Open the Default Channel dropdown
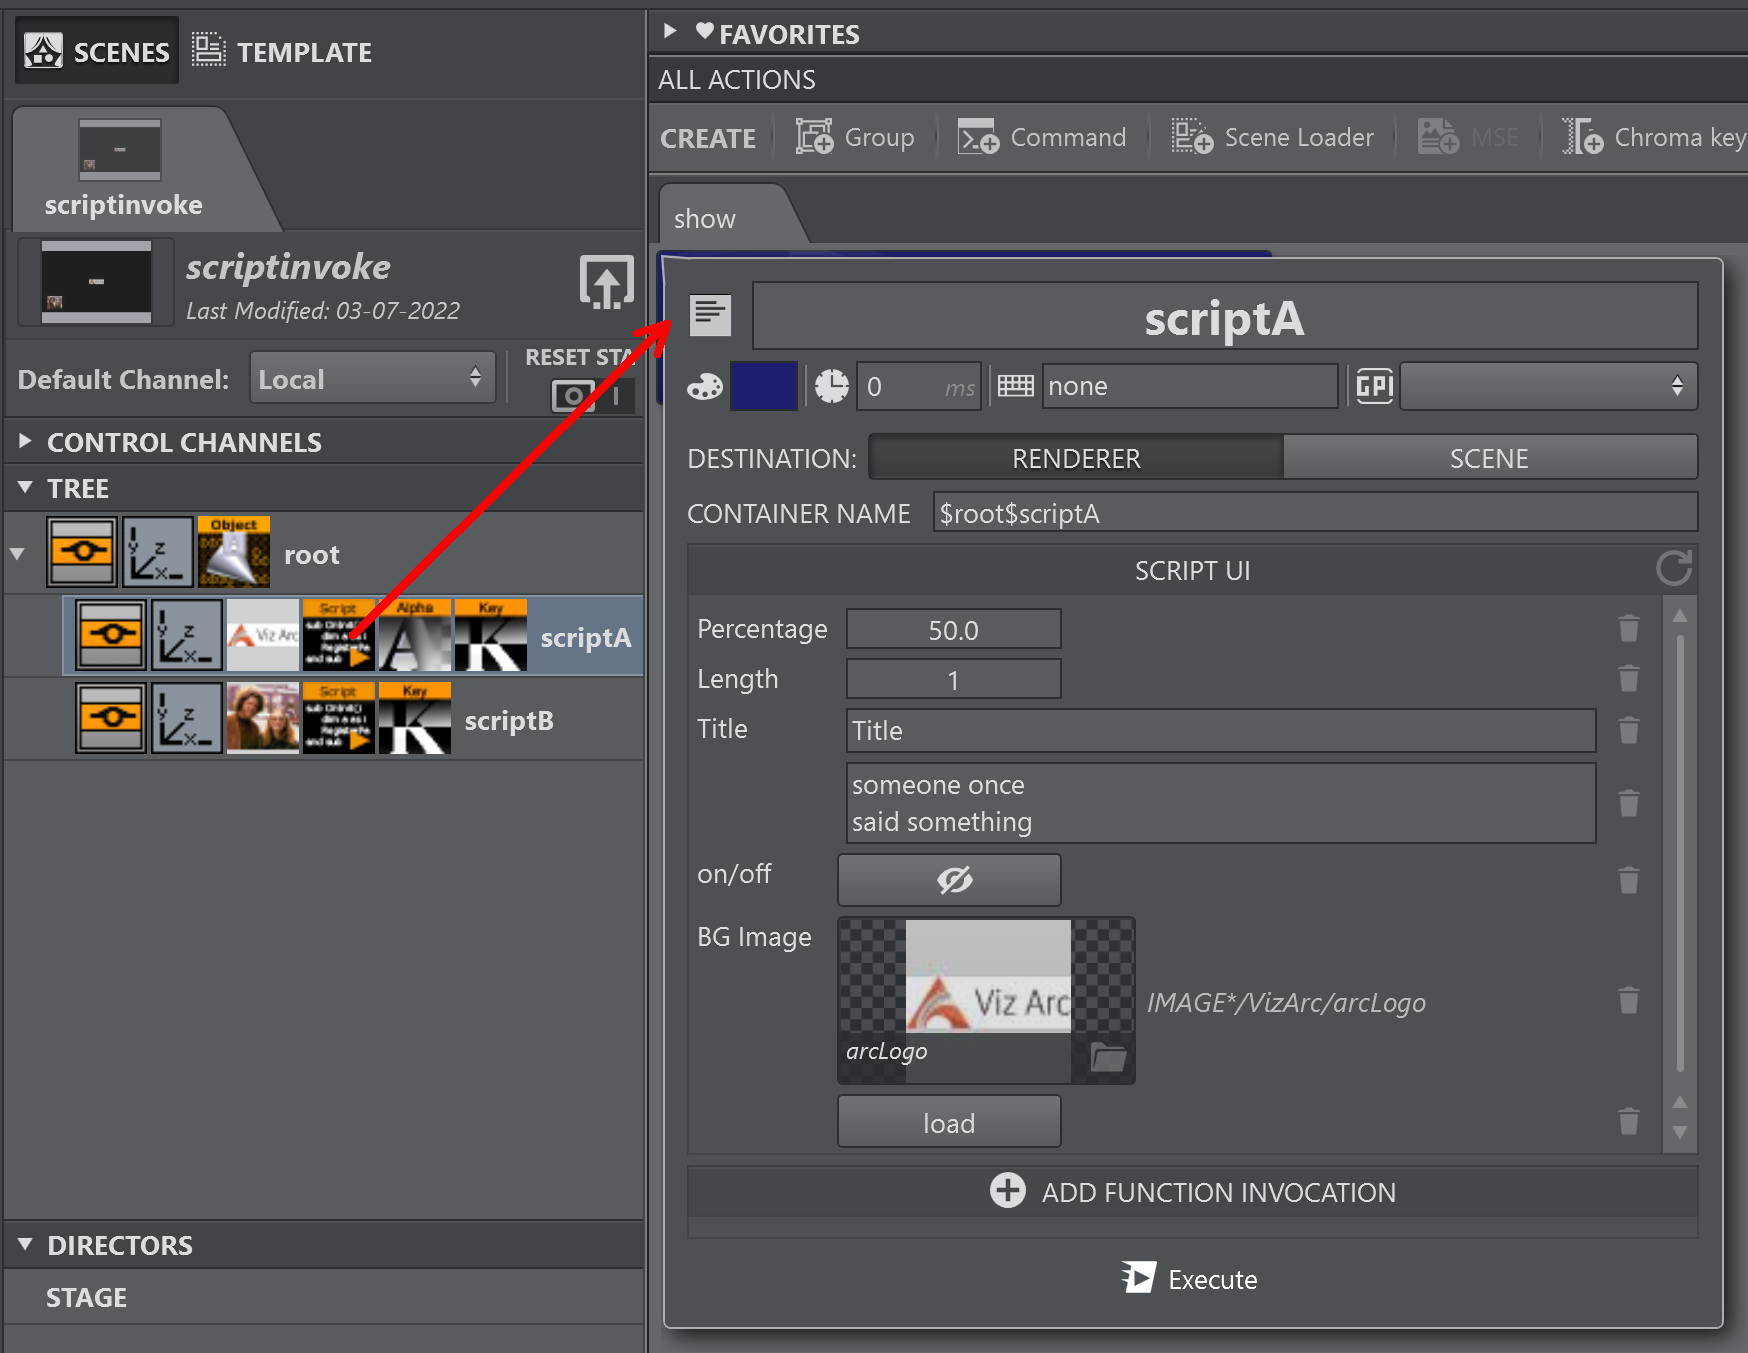 [372, 379]
